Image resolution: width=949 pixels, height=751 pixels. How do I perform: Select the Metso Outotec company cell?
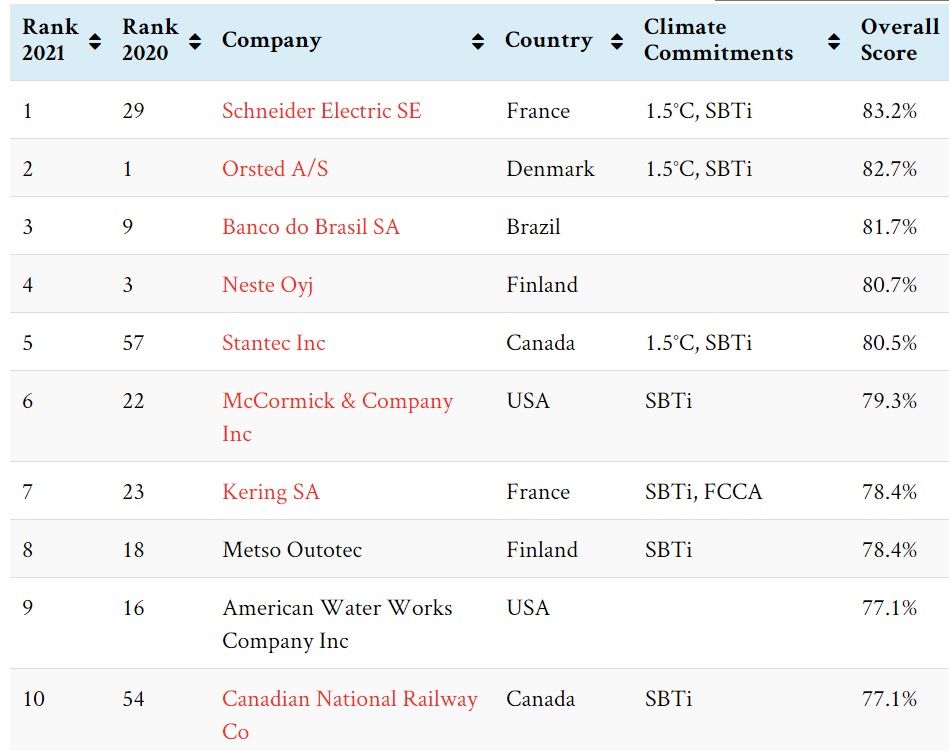[292, 550]
